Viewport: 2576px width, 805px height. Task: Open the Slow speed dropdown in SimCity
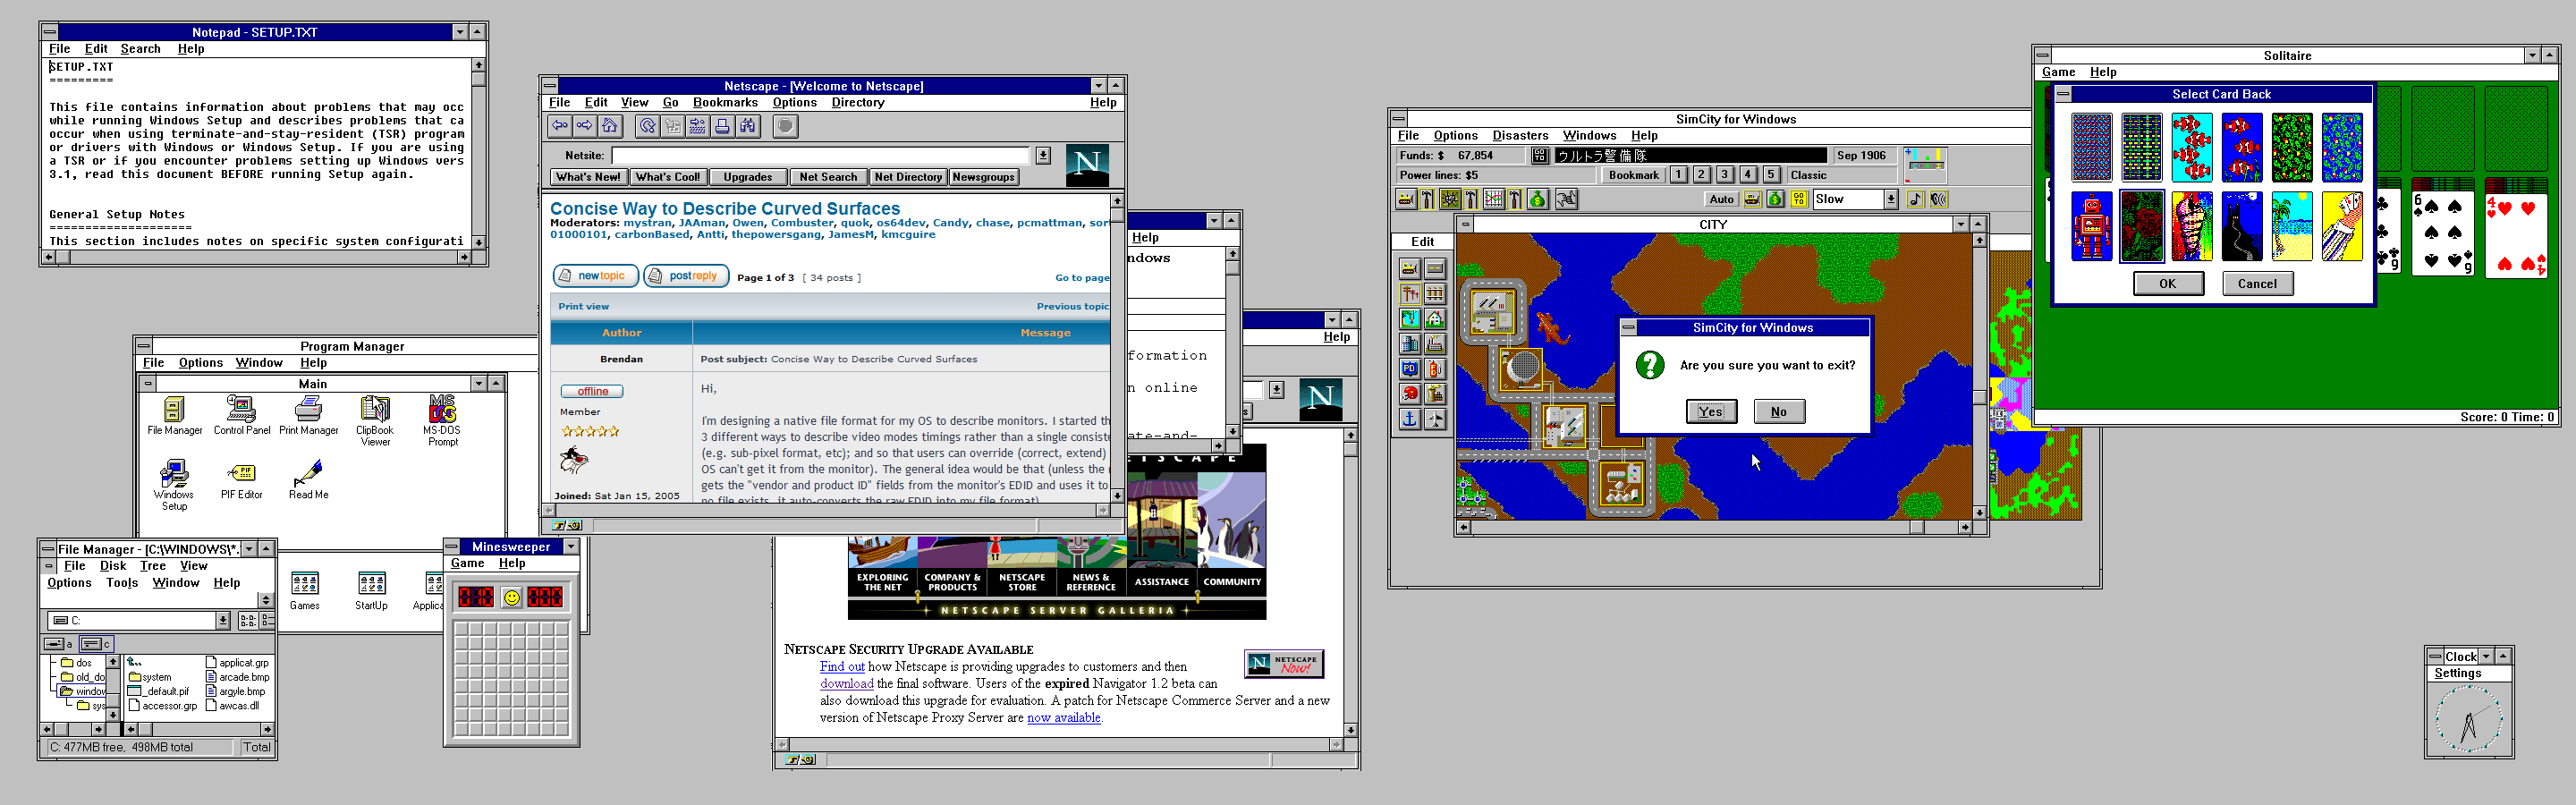point(1891,199)
